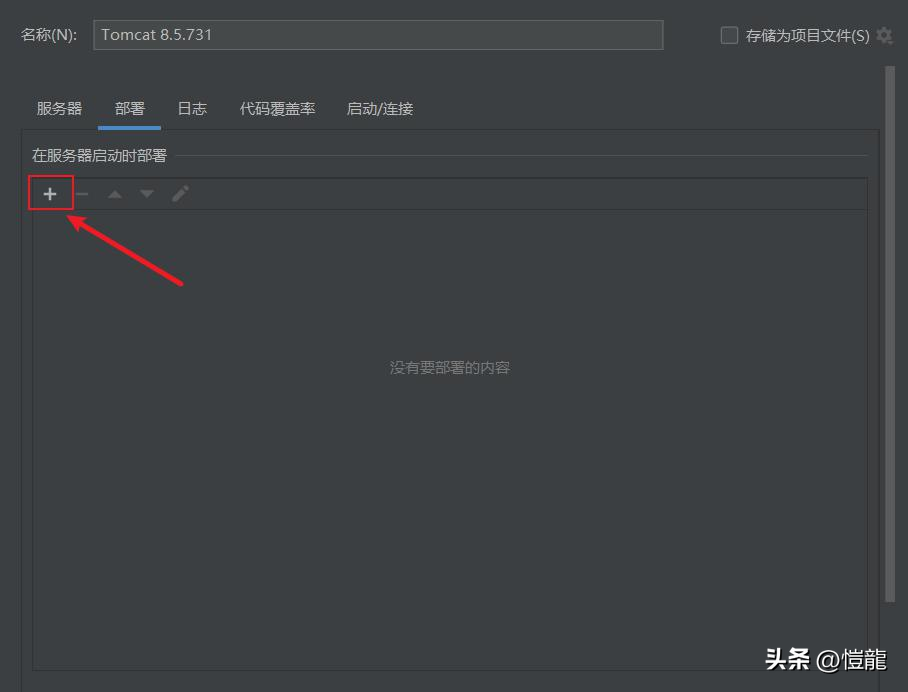Switch to the 启动/连接 tab
This screenshot has height=692, width=908.
click(x=380, y=108)
